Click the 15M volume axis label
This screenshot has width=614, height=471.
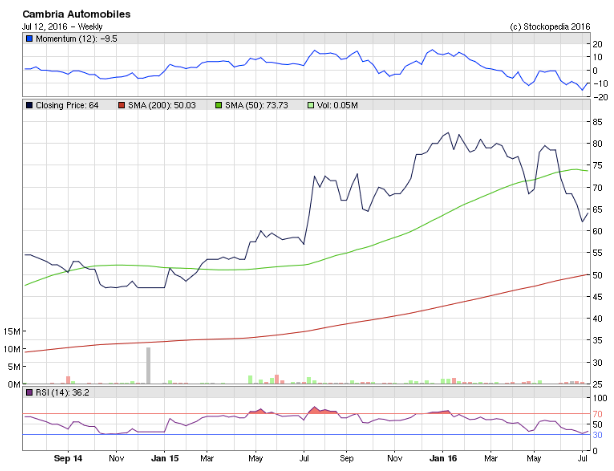coord(11,332)
